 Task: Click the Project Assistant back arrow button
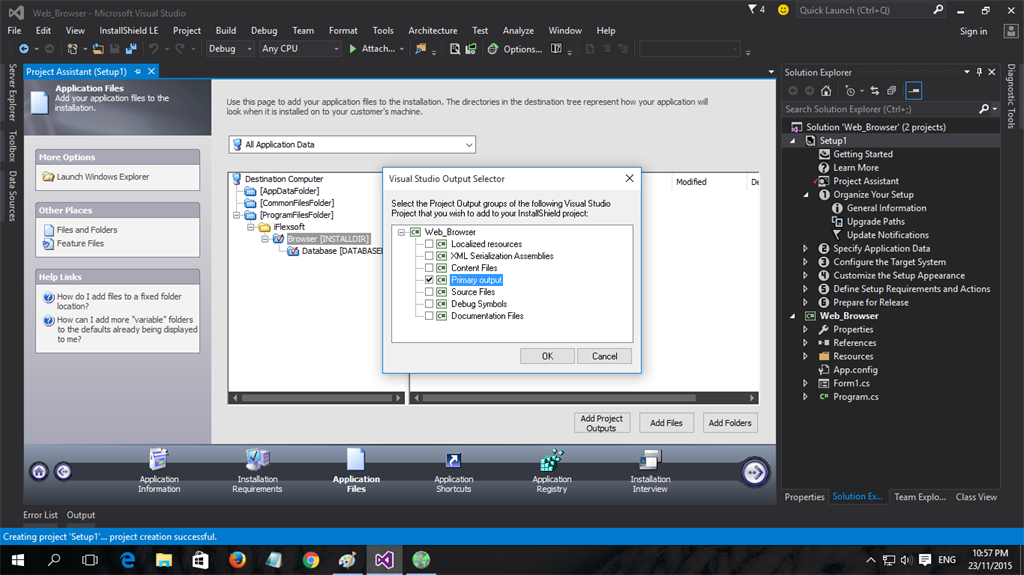coord(63,471)
